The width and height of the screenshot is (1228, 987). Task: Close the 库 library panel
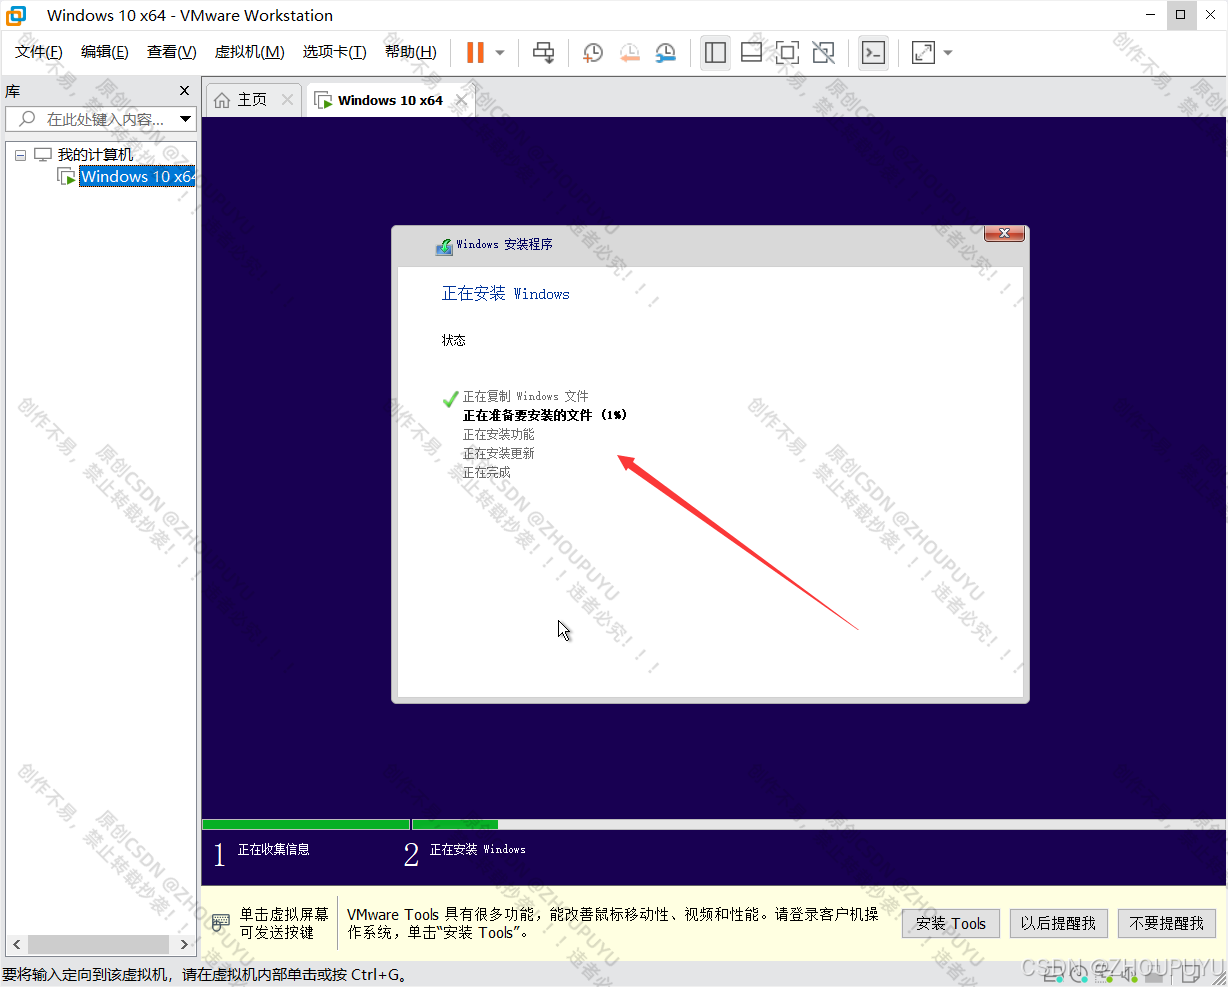click(x=184, y=91)
